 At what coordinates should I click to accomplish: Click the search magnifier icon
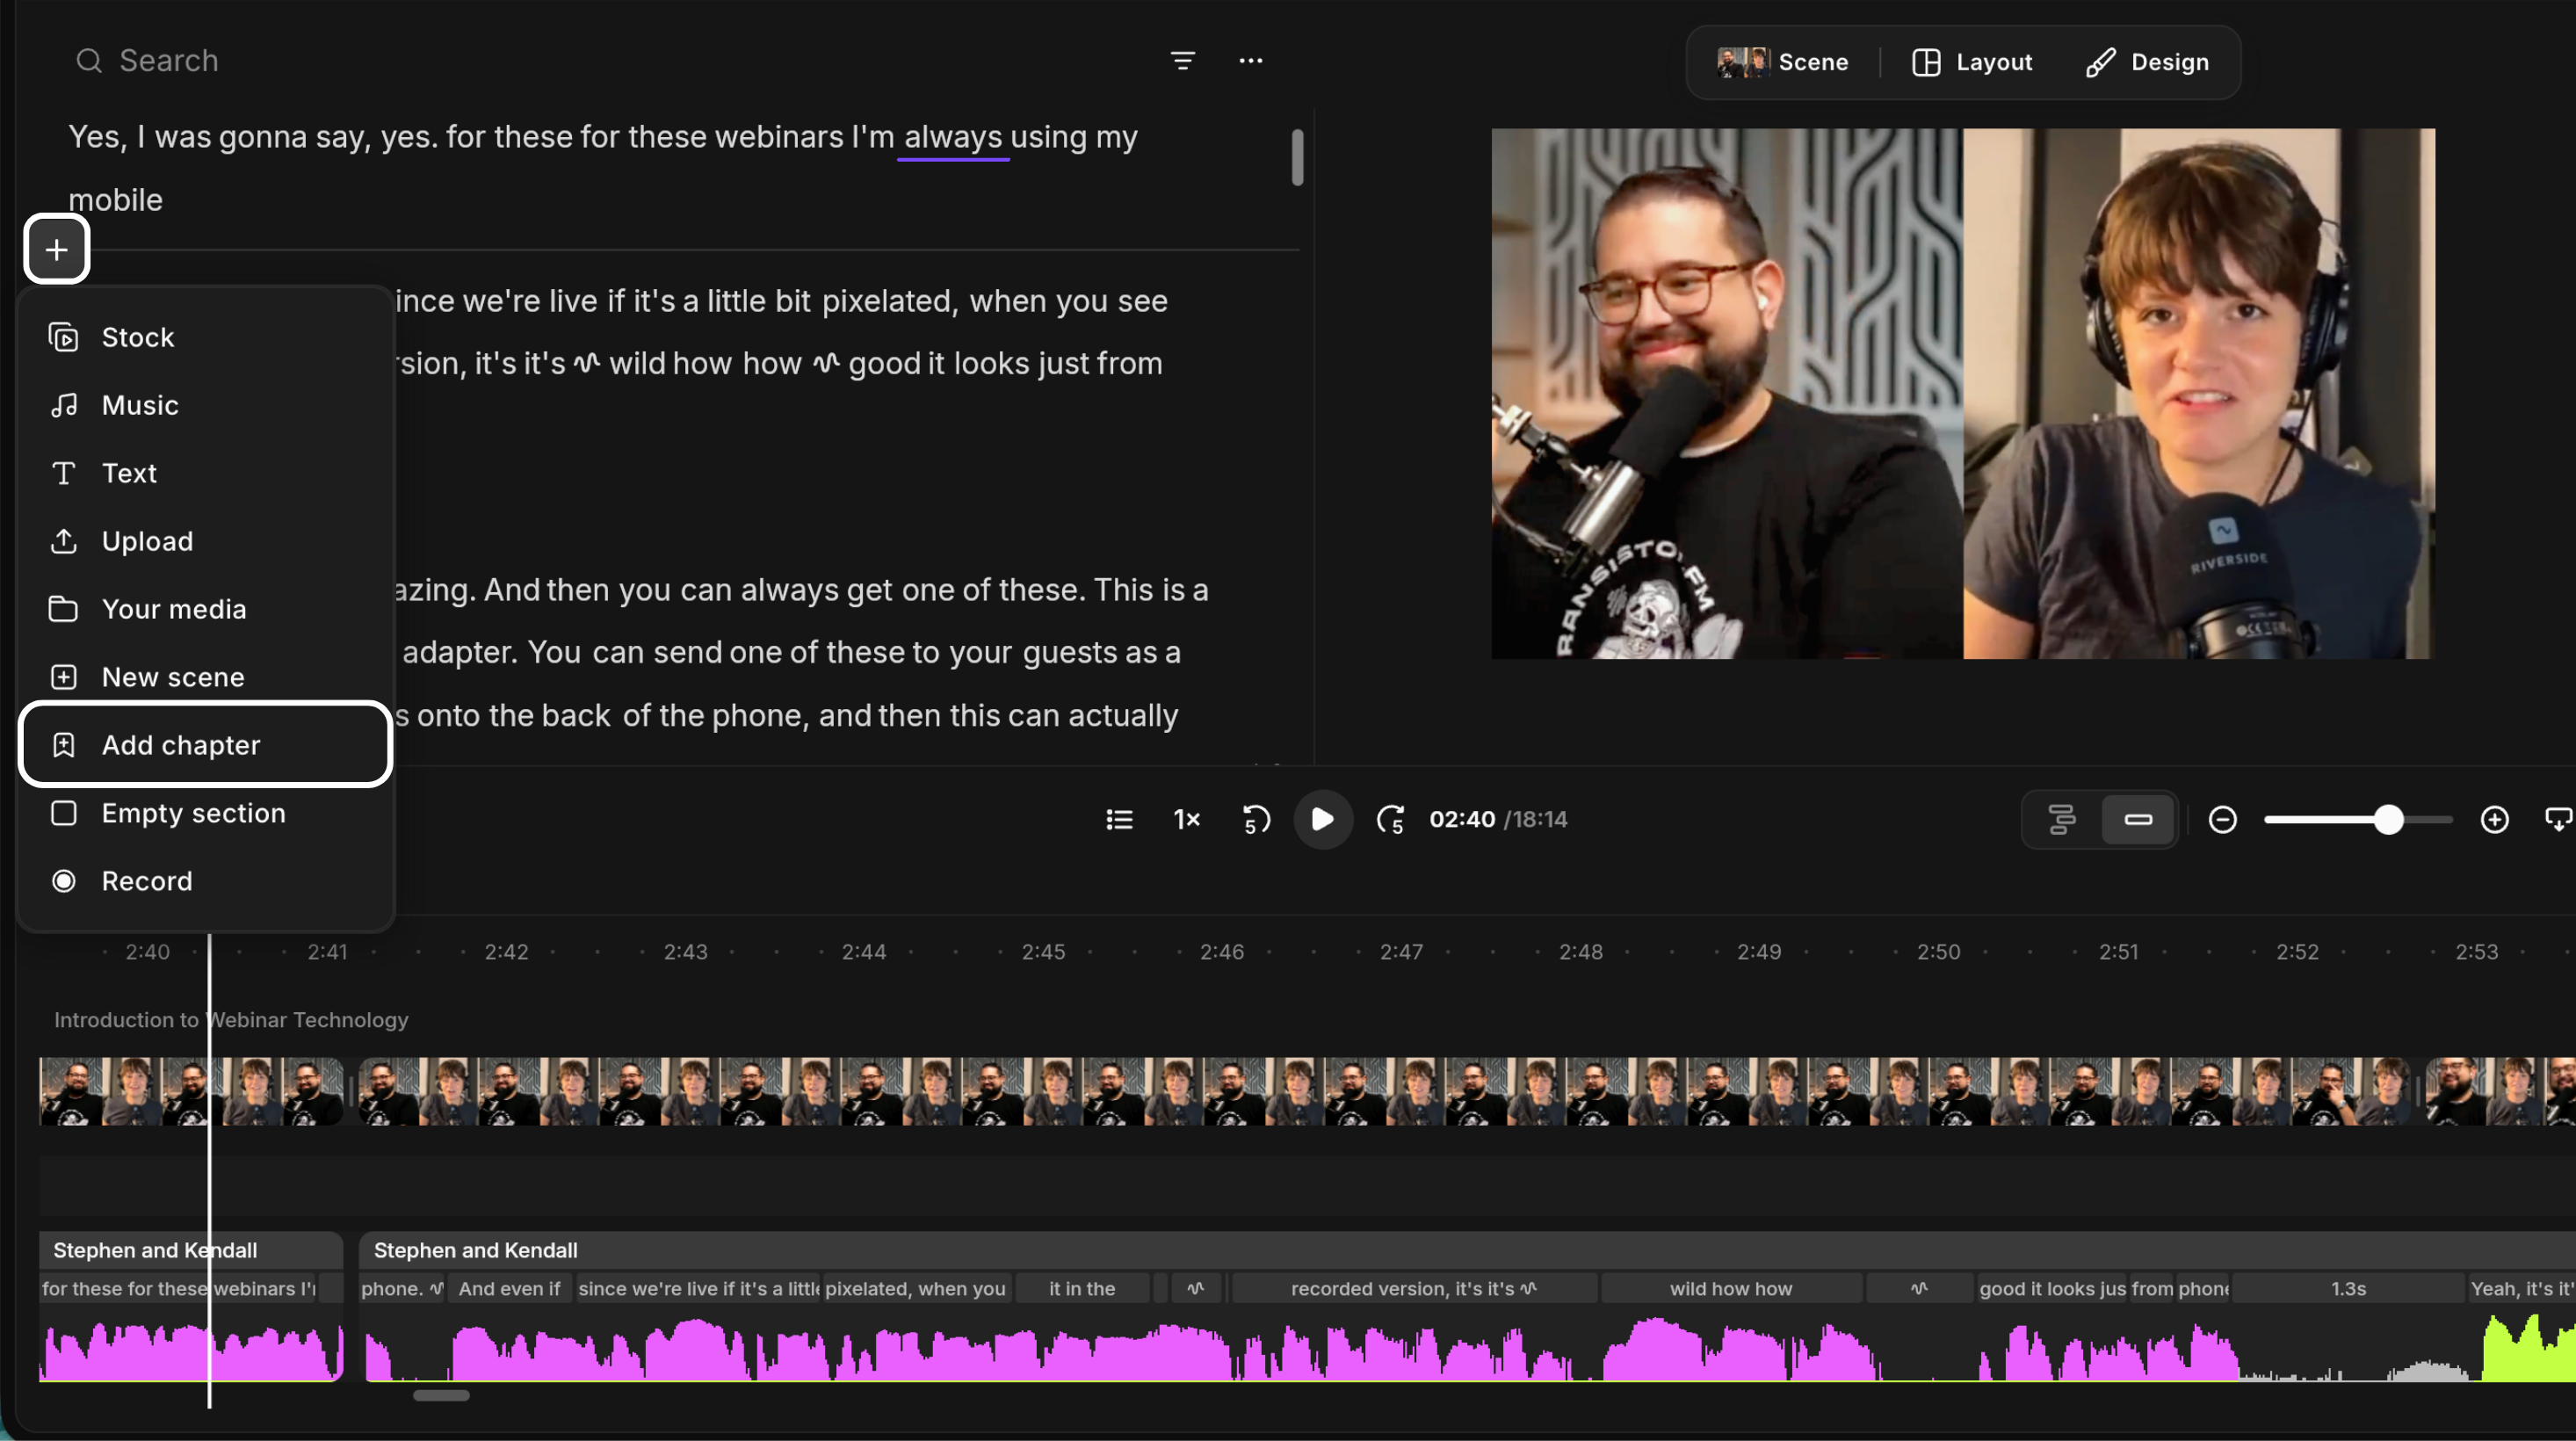(89, 61)
